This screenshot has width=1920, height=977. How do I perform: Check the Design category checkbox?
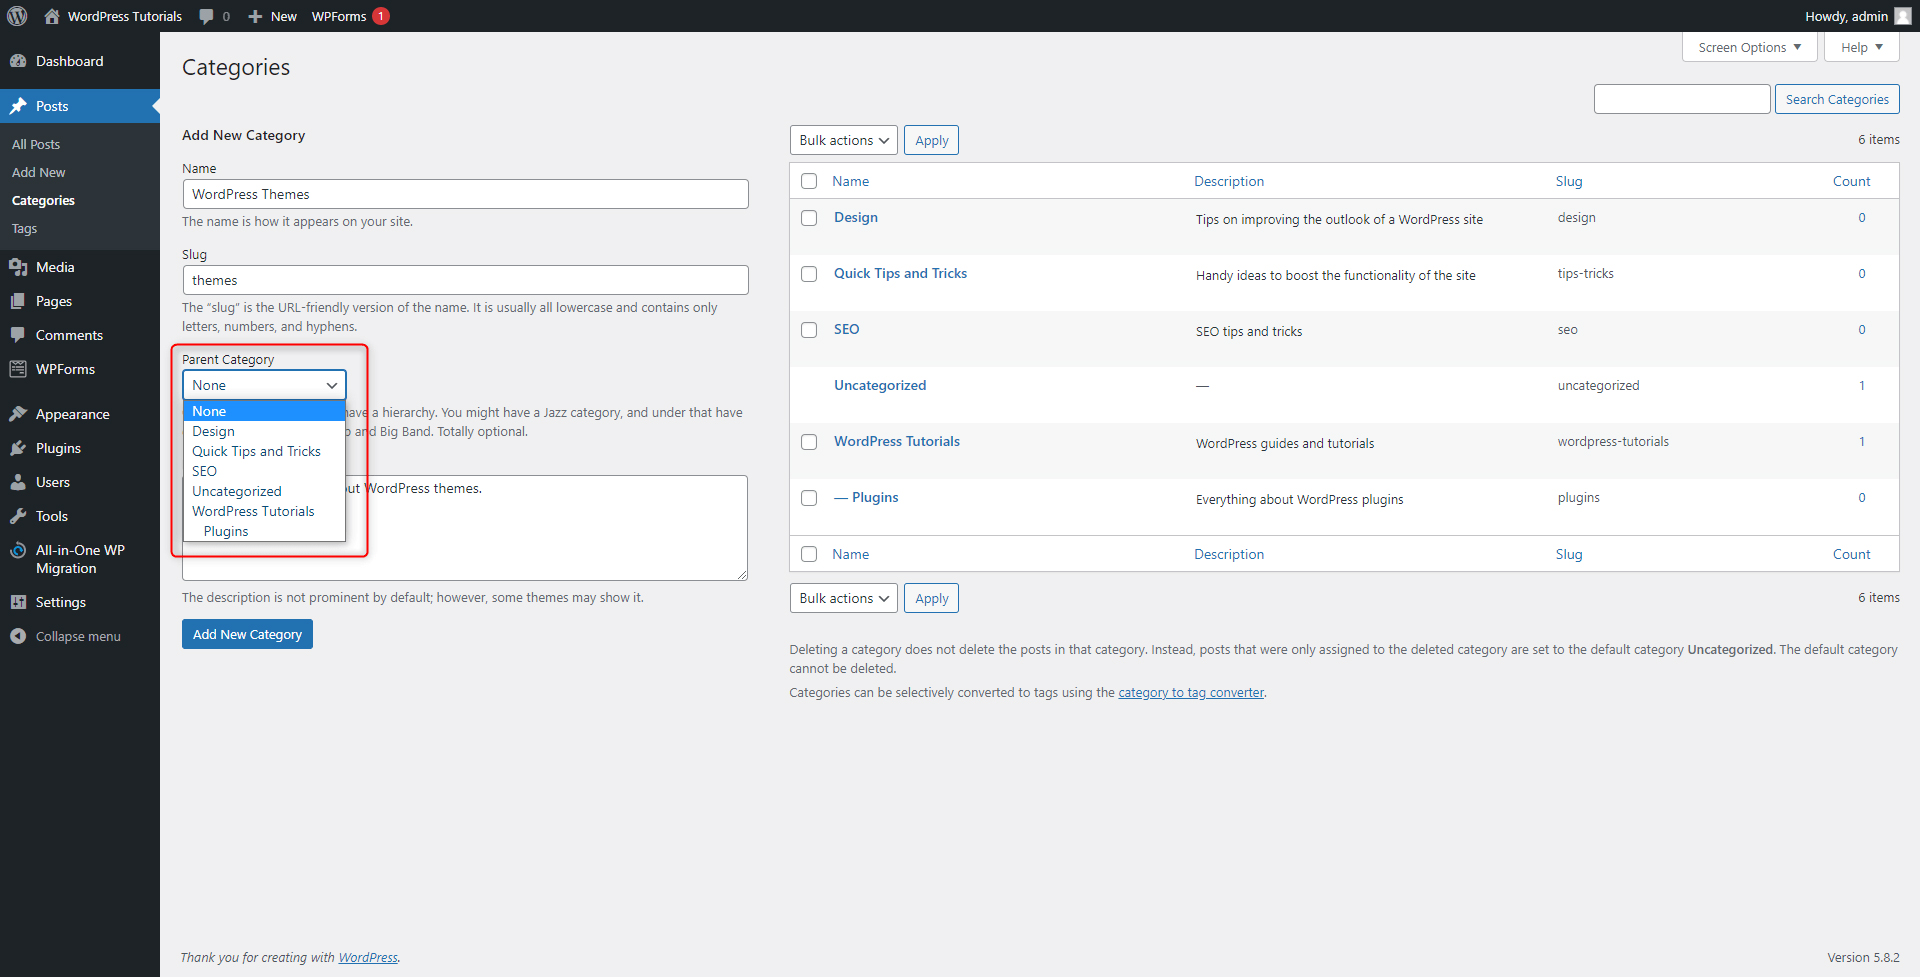pyautogui.click(x=809, y=218)
